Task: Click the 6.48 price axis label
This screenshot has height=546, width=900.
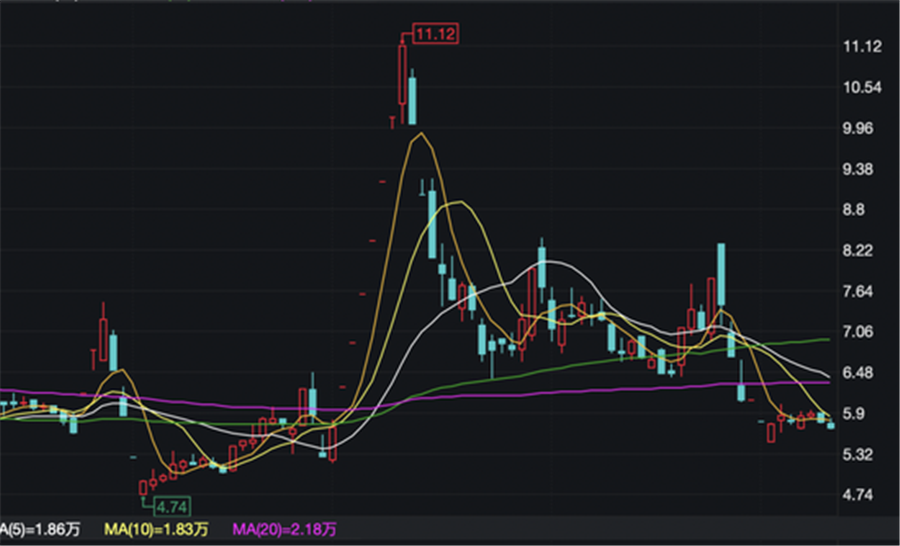Action: point(861,373)
